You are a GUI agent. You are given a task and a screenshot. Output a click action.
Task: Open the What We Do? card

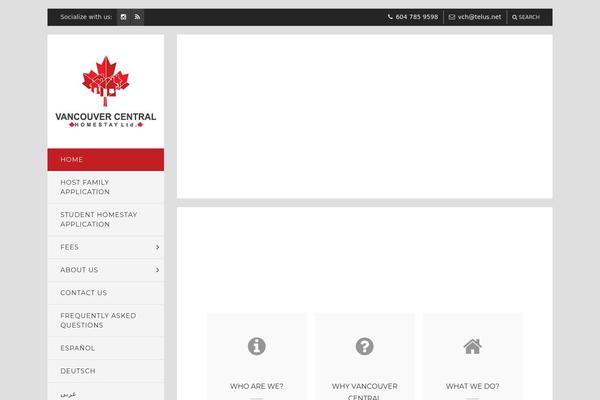473,356
